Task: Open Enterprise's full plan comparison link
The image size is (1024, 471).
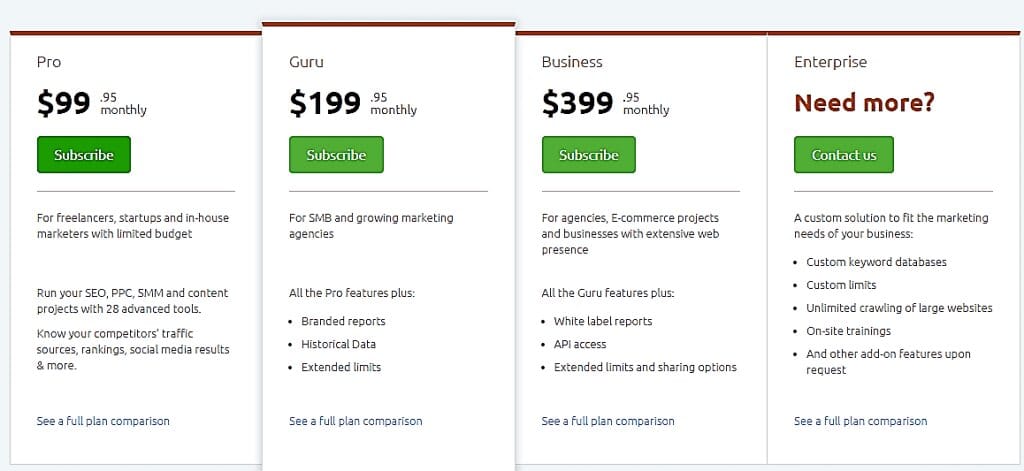Action: click(860, 421)
